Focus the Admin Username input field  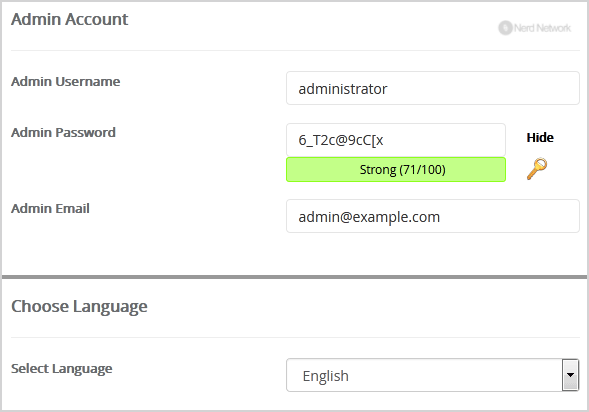(433, 88)
